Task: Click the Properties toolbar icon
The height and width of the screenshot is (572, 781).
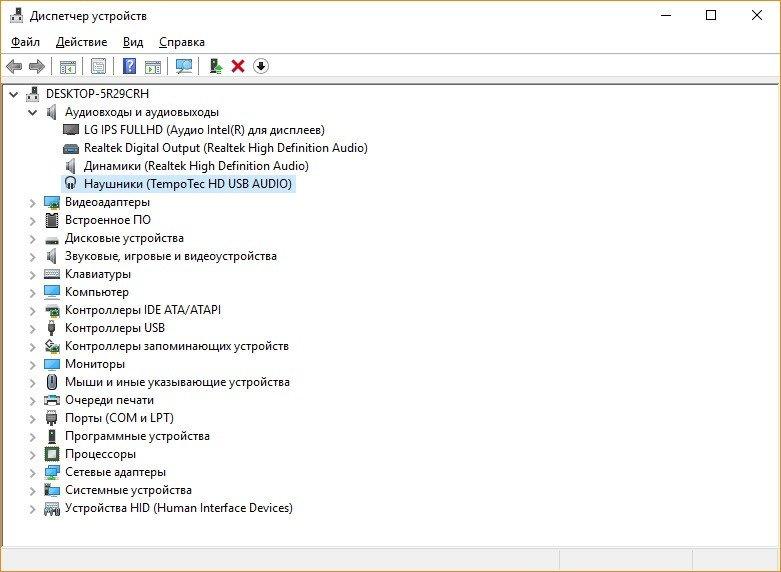Action: pos(98,66)
